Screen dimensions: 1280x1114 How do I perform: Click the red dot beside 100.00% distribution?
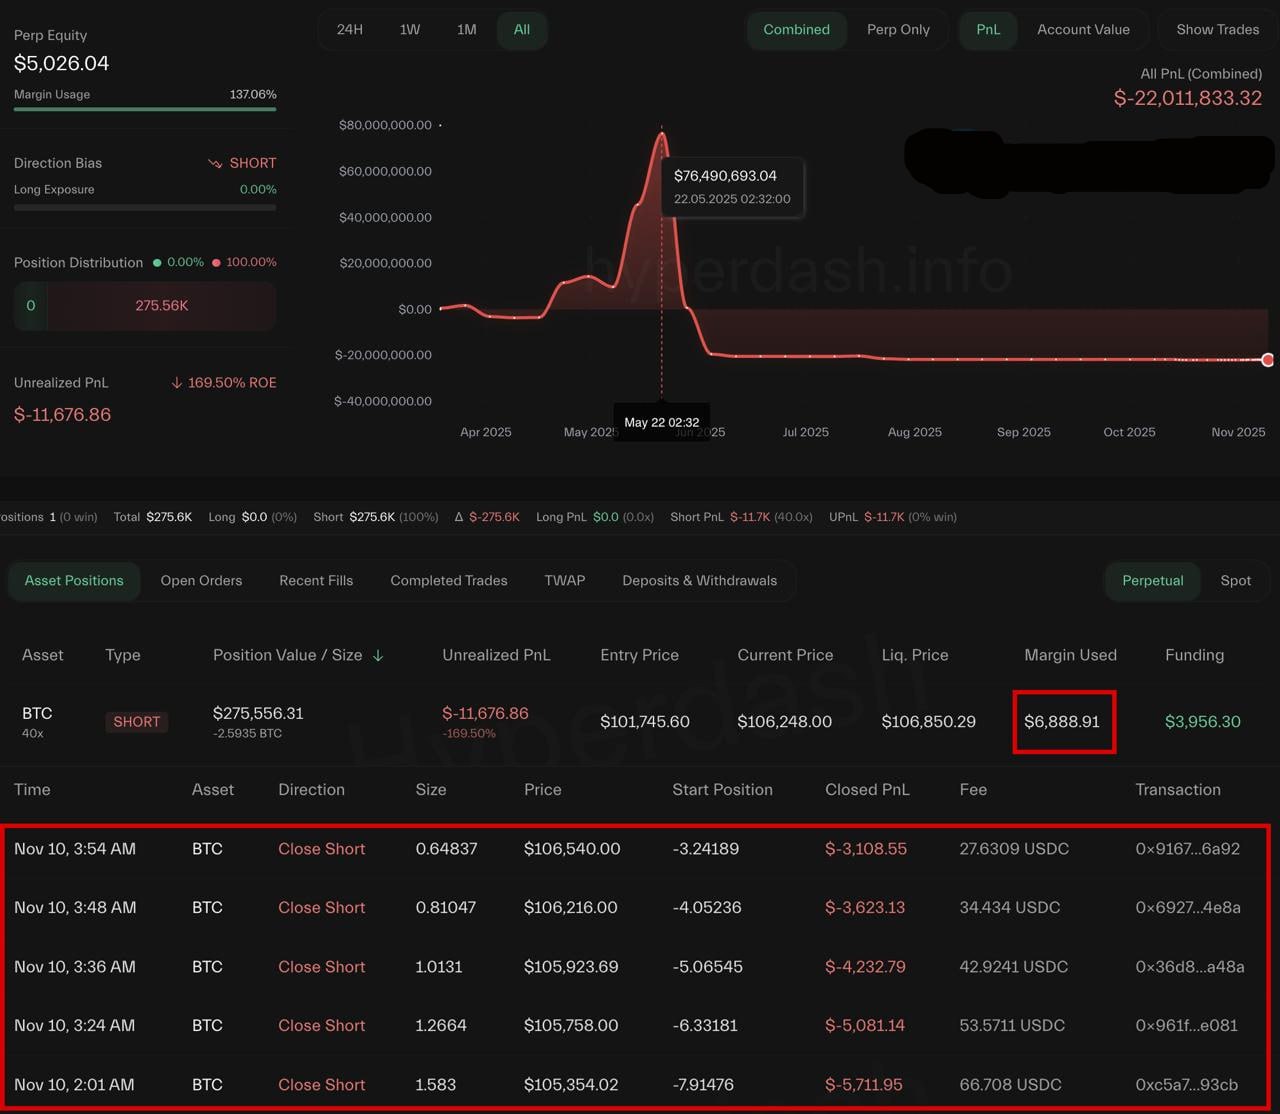pos(216,263)
